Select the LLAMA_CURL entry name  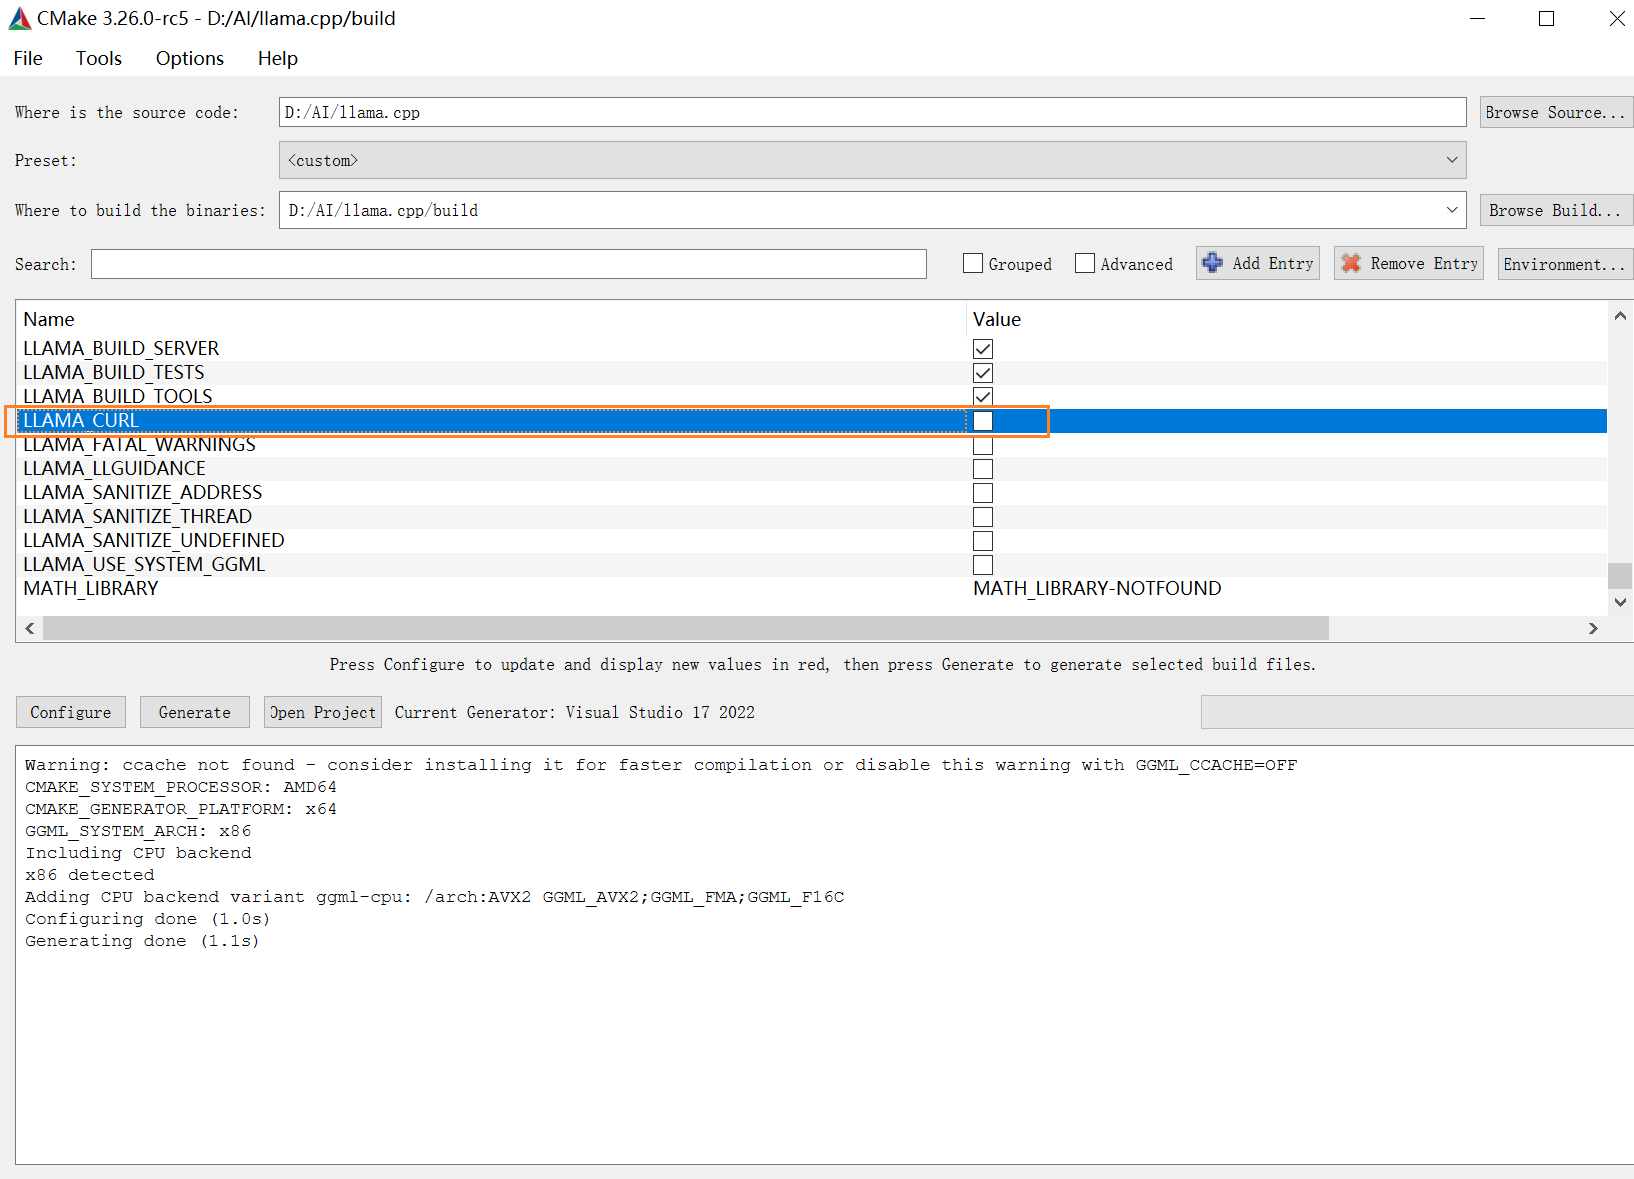[x=81, y=420]
